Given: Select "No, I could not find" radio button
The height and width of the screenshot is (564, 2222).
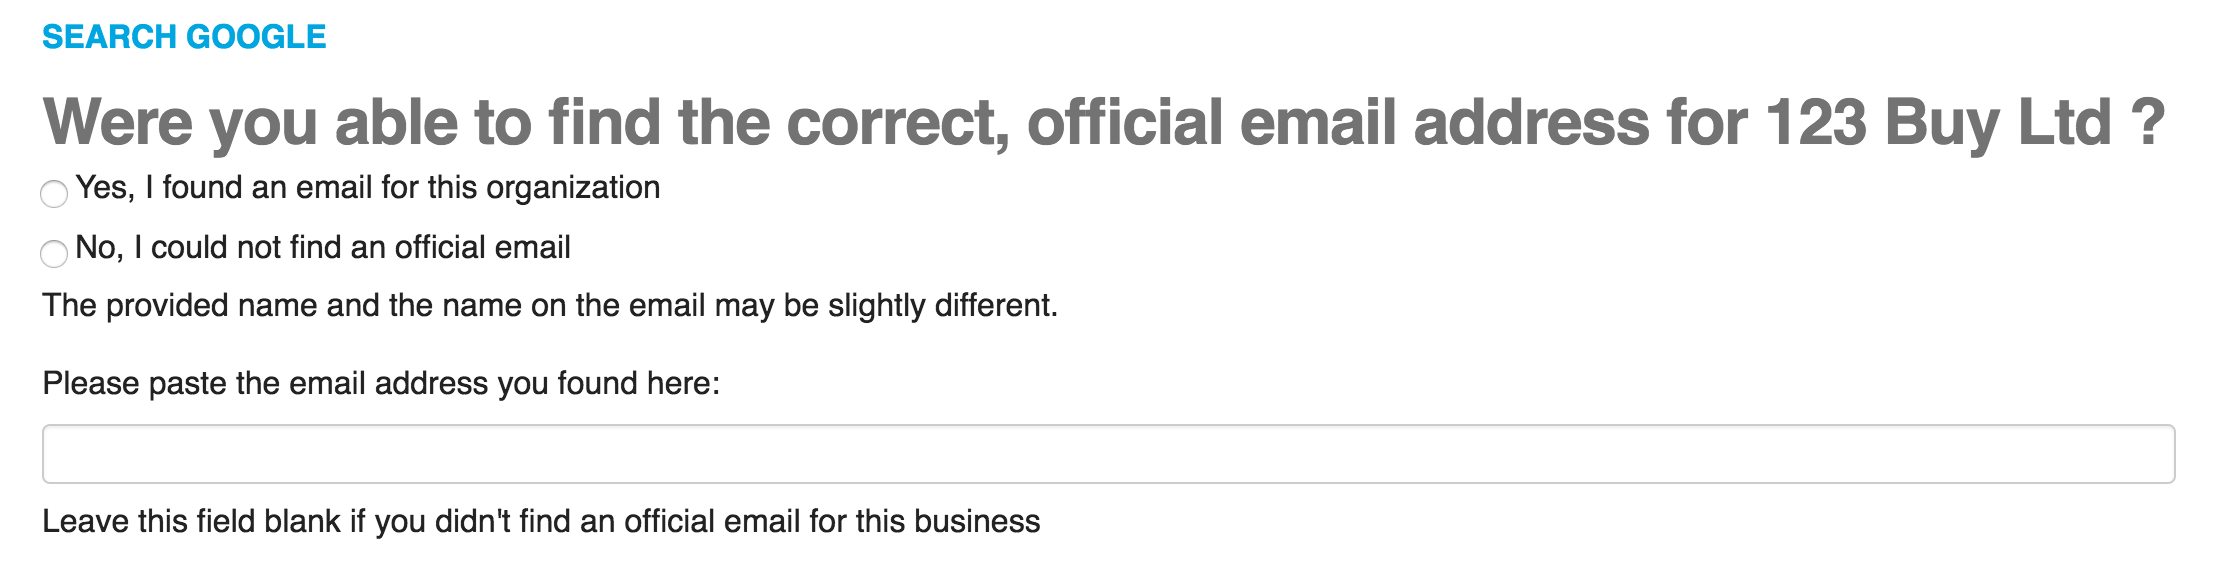Looking at the screenshot, I should [x=54, y=253].
